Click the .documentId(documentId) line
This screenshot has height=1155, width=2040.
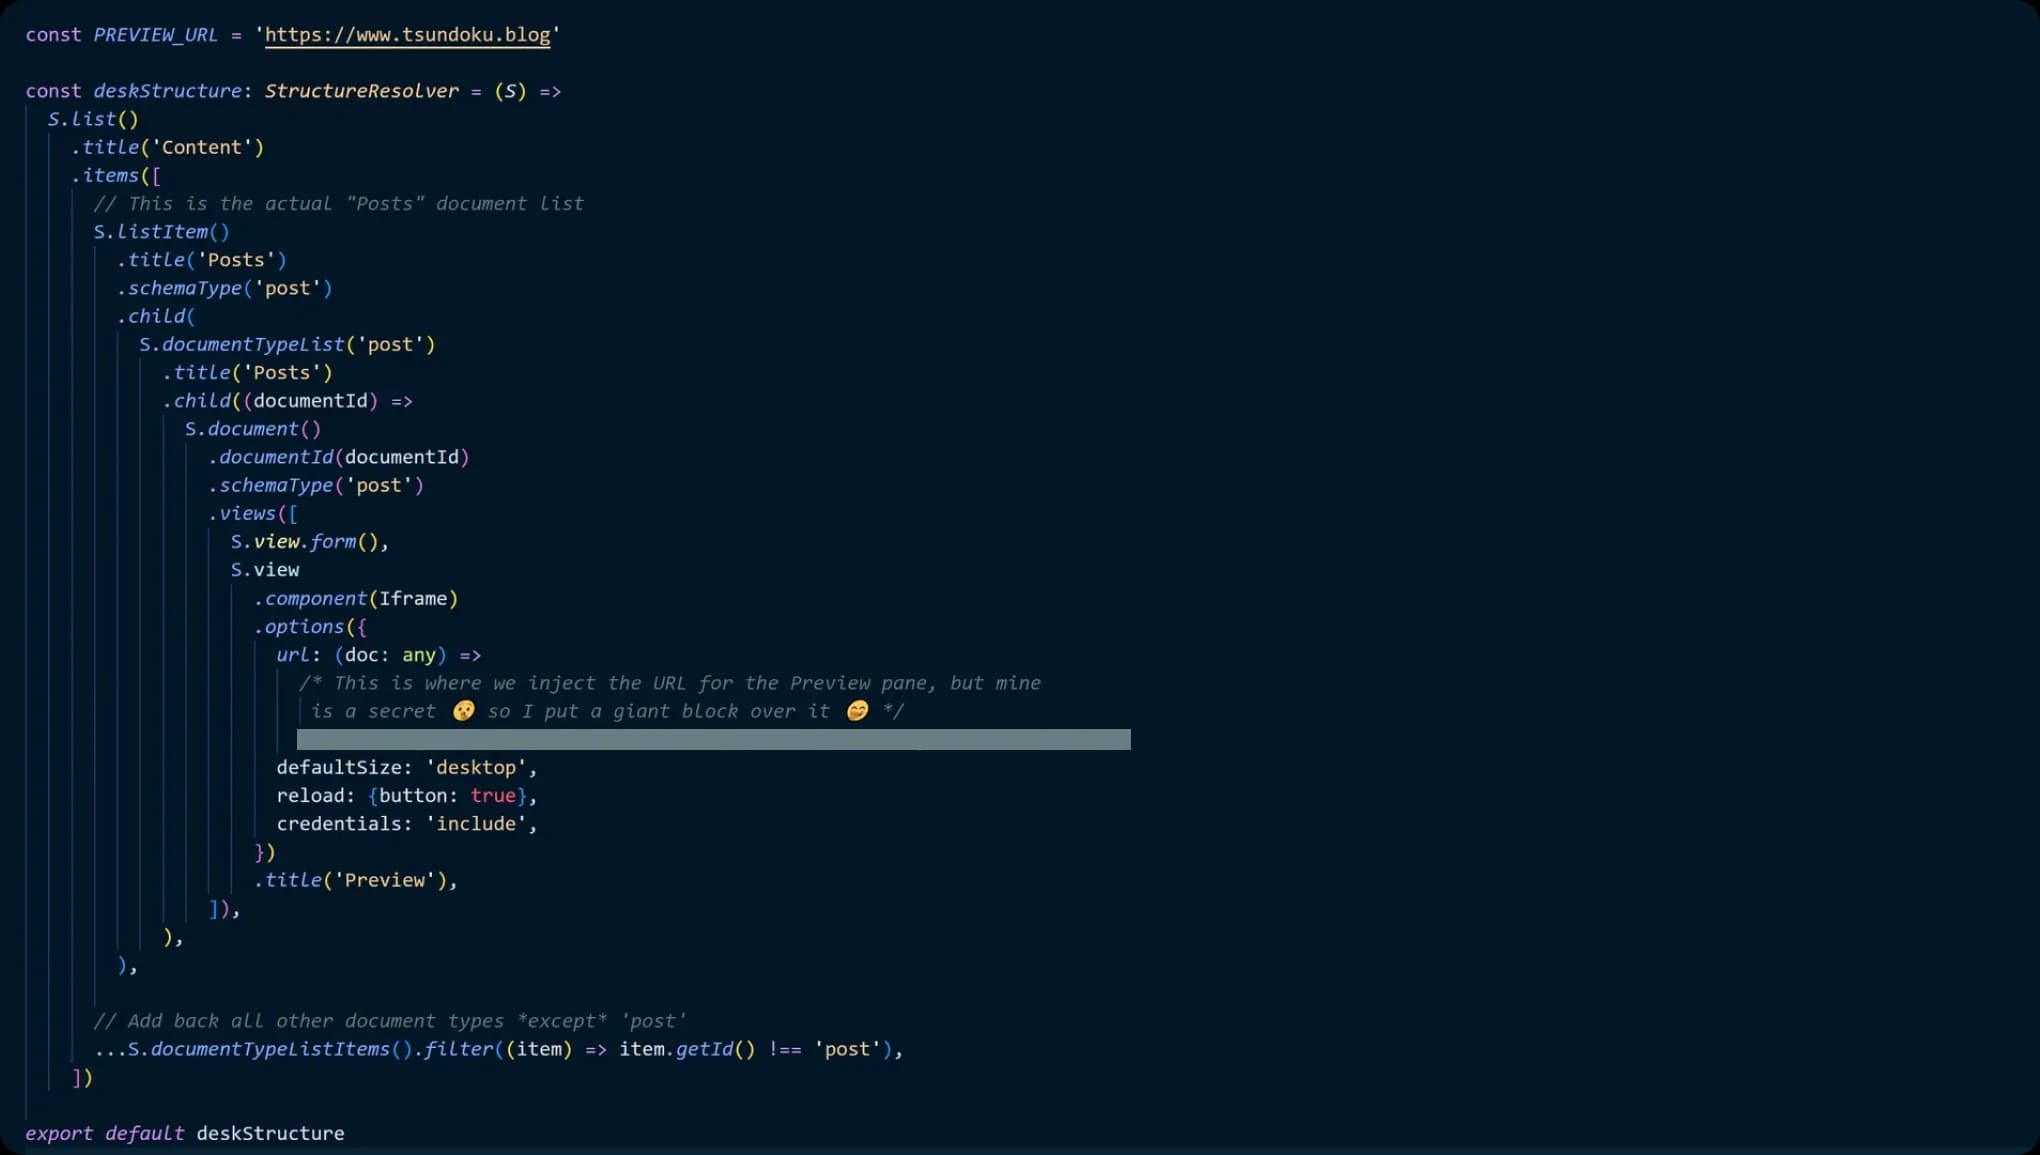point(338,456)
